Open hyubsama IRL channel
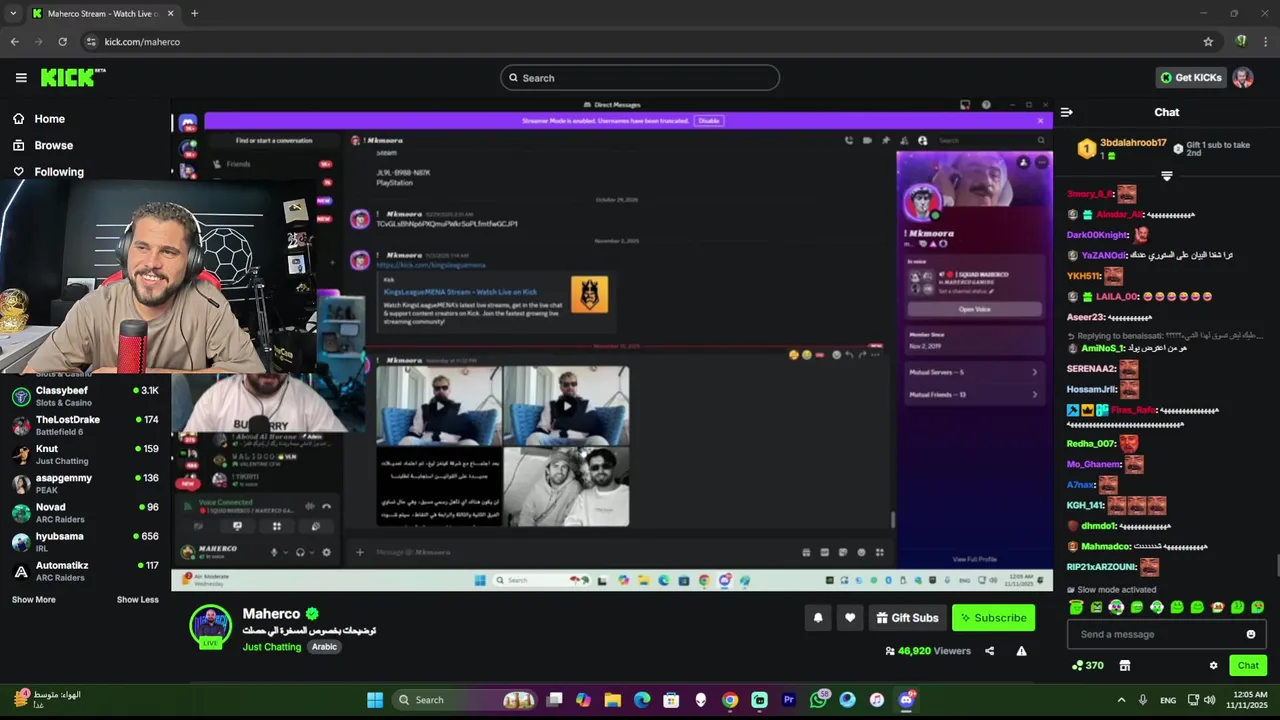 click(x=85, y=542)
